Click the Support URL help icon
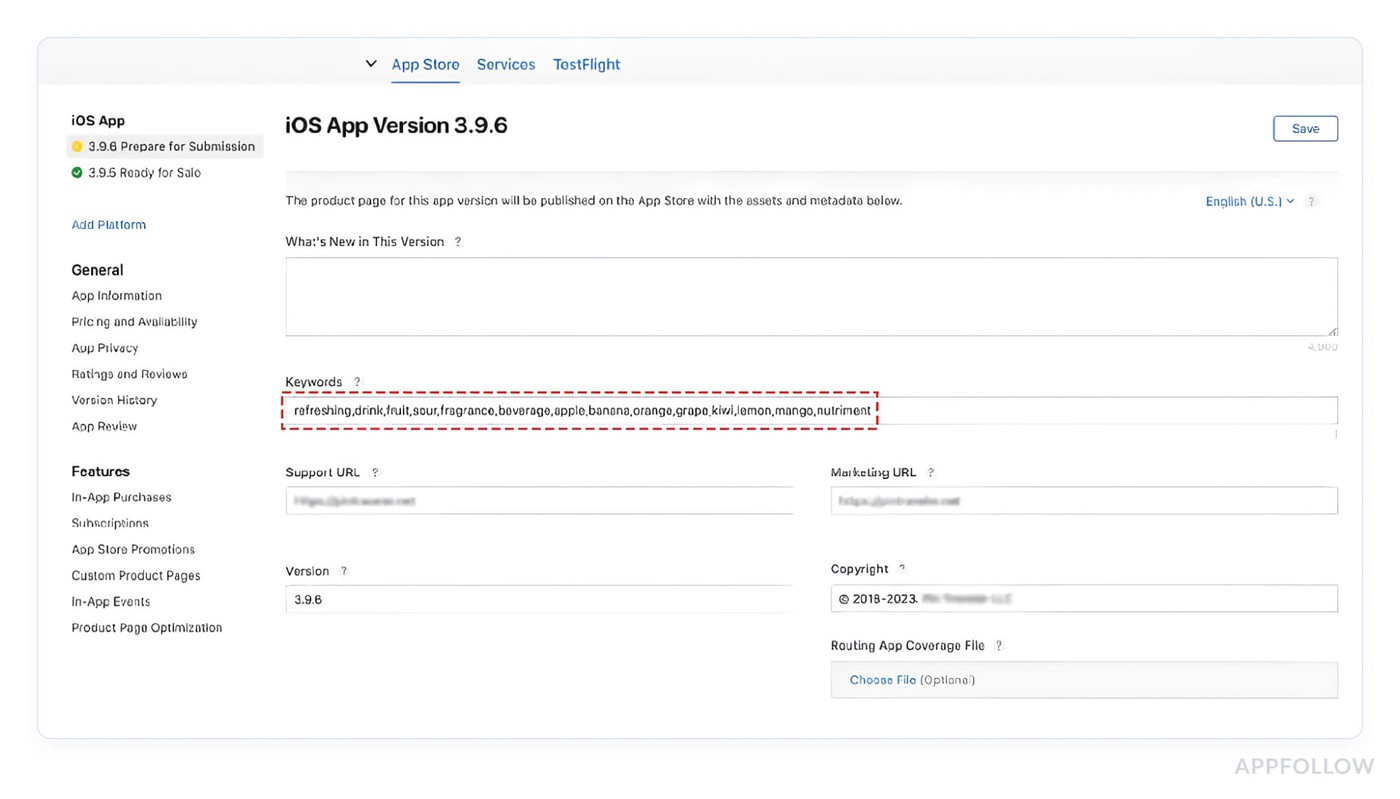The image size is (1400, 799). coord(375,472)
